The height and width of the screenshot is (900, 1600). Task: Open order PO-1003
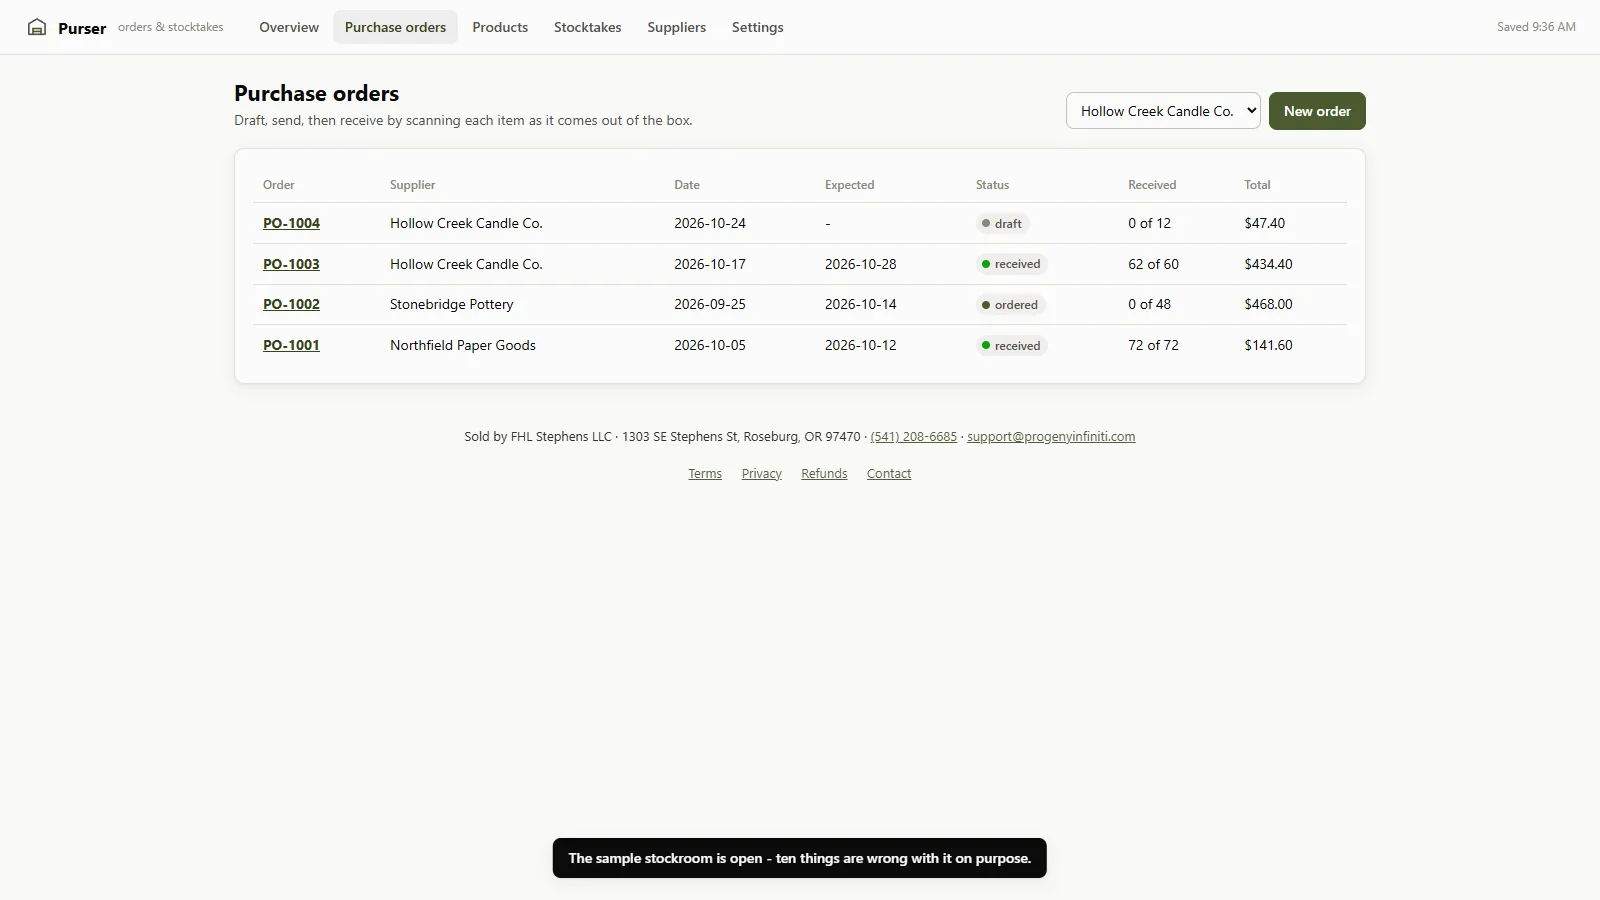(x=291, y=264)
